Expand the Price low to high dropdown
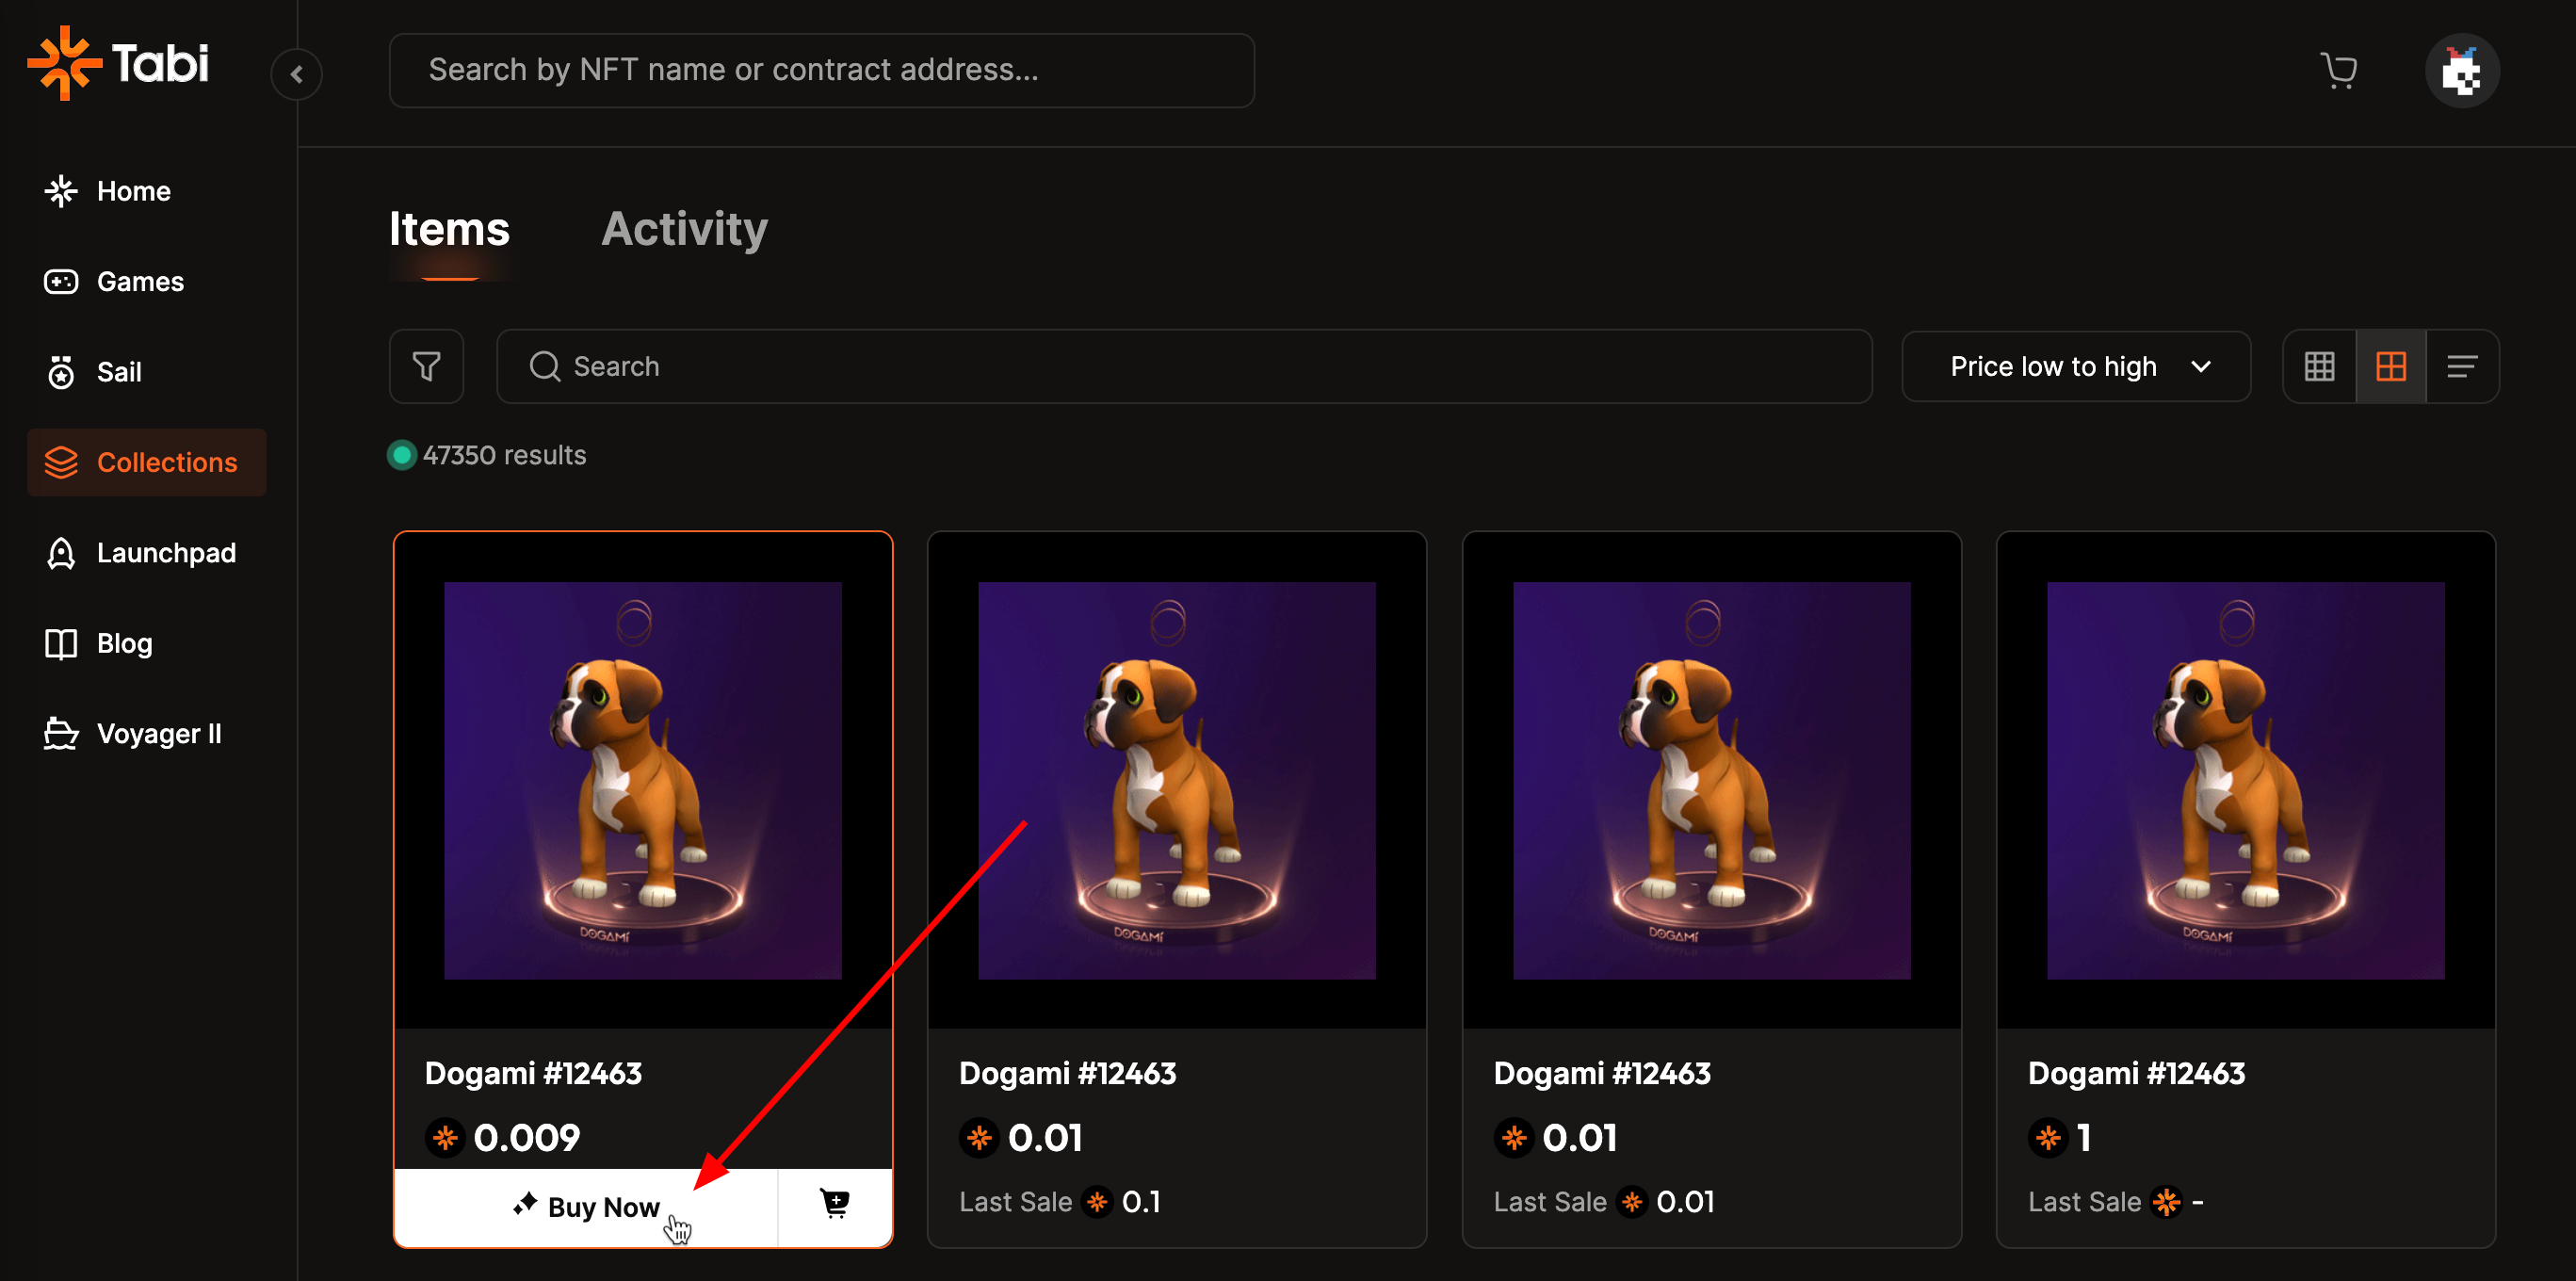 2075,367
